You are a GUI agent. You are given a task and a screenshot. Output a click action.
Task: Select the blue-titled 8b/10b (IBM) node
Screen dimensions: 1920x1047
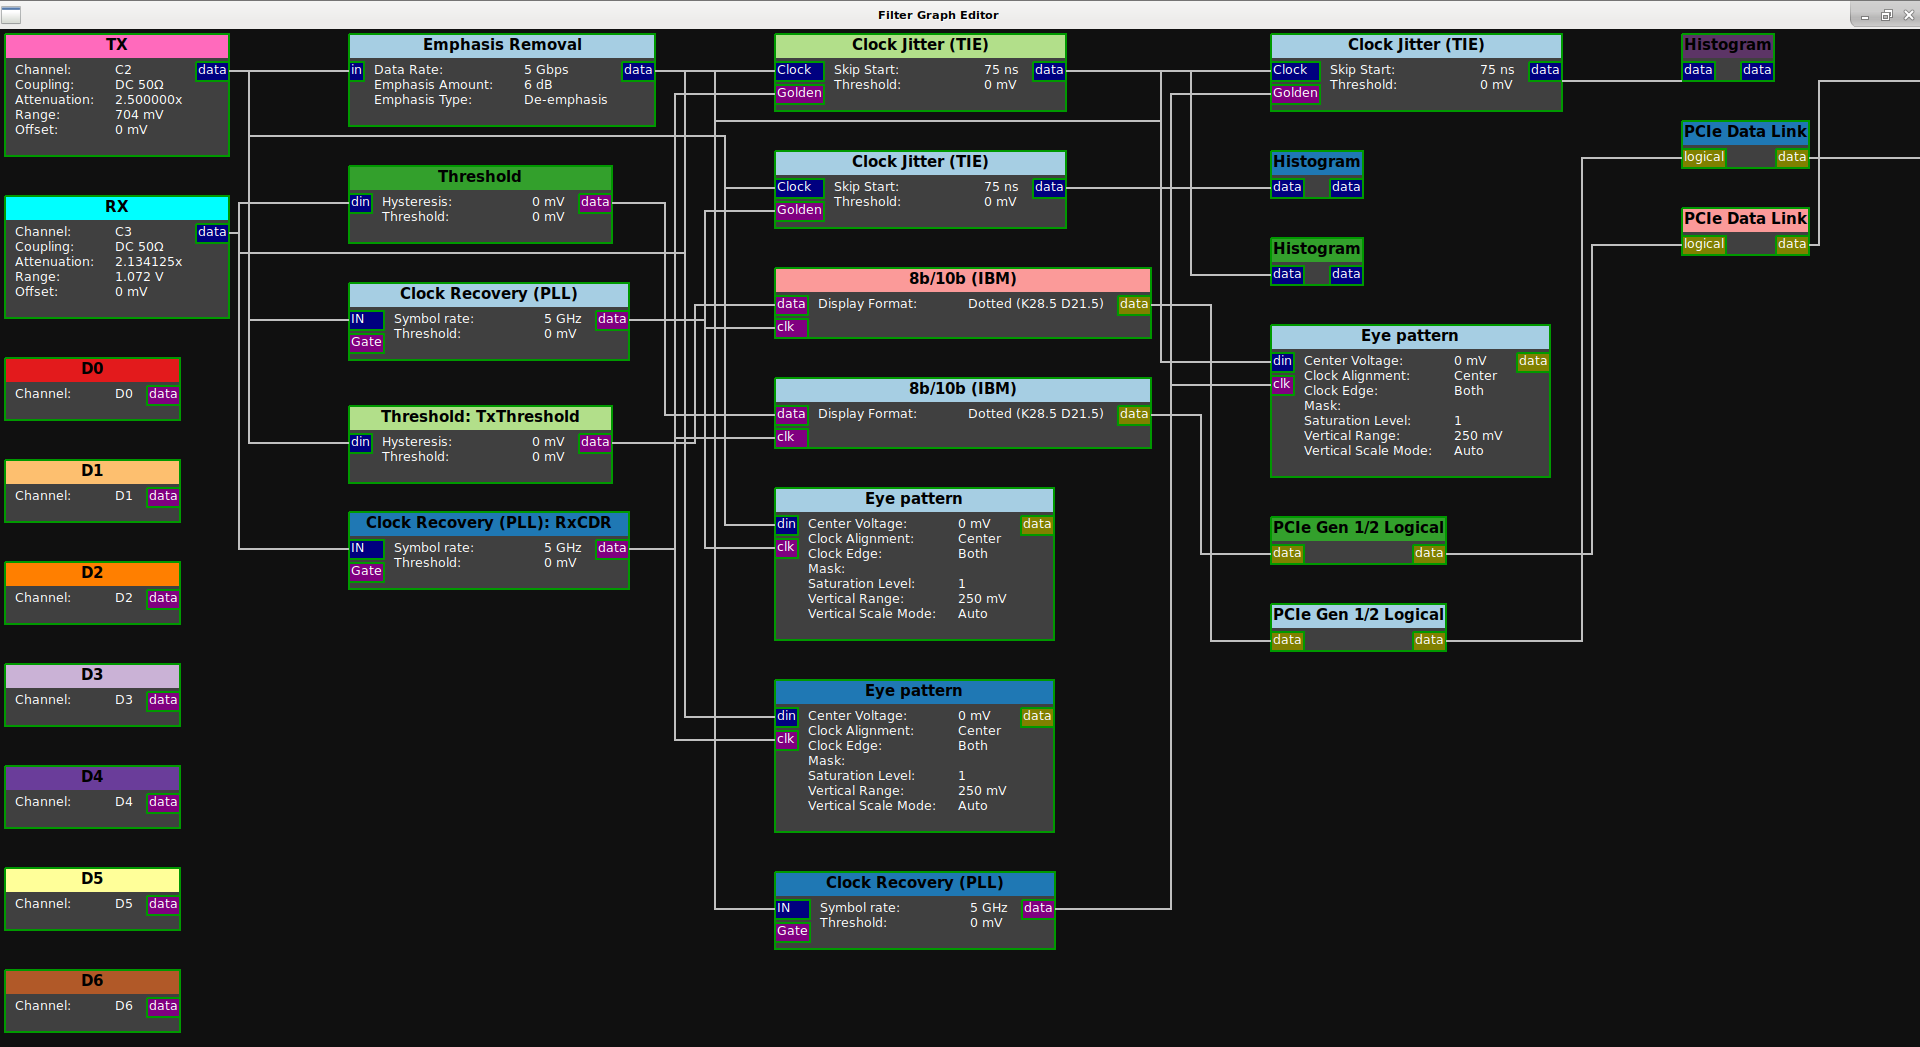tap(963, 389)
